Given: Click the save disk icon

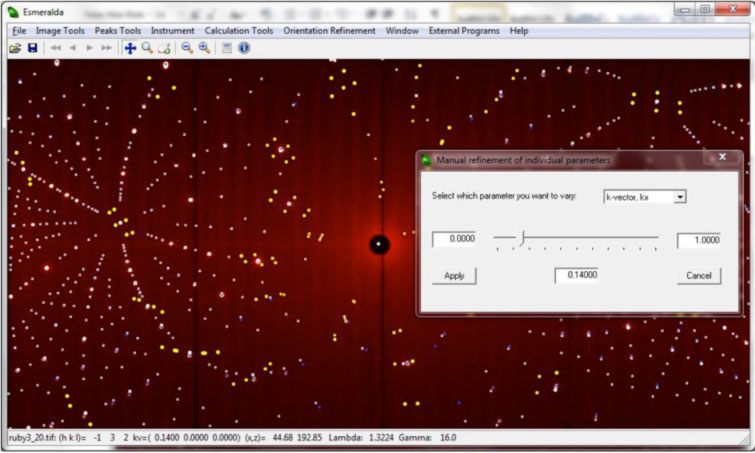Looking at the screenshot, I should [x=32, y=48].
